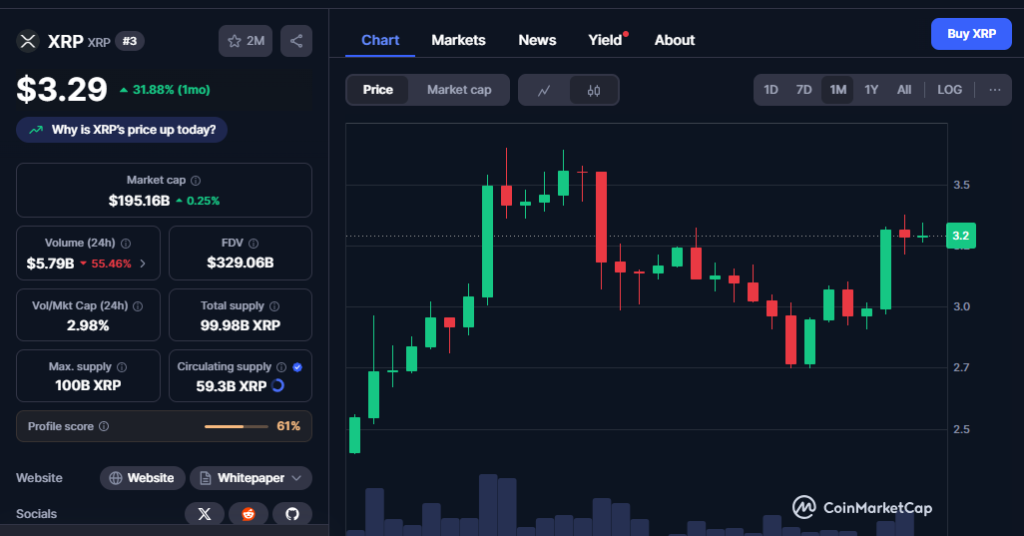Open the News tab
Screen dimensions: 1024x536
click(x=537, y=40)
